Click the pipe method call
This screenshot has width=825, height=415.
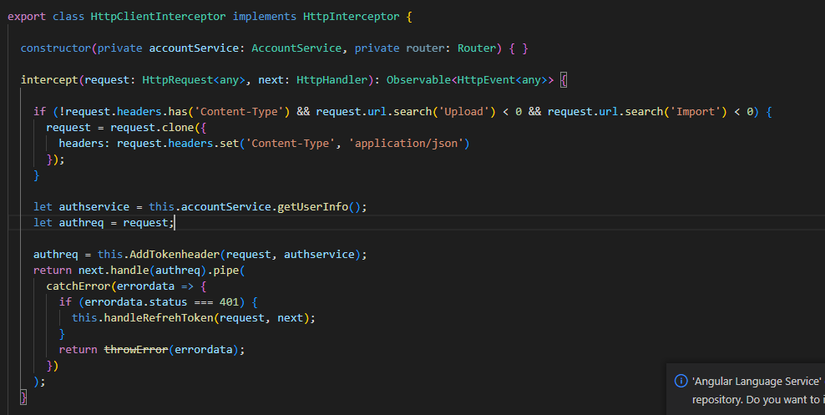coord(226,270)
